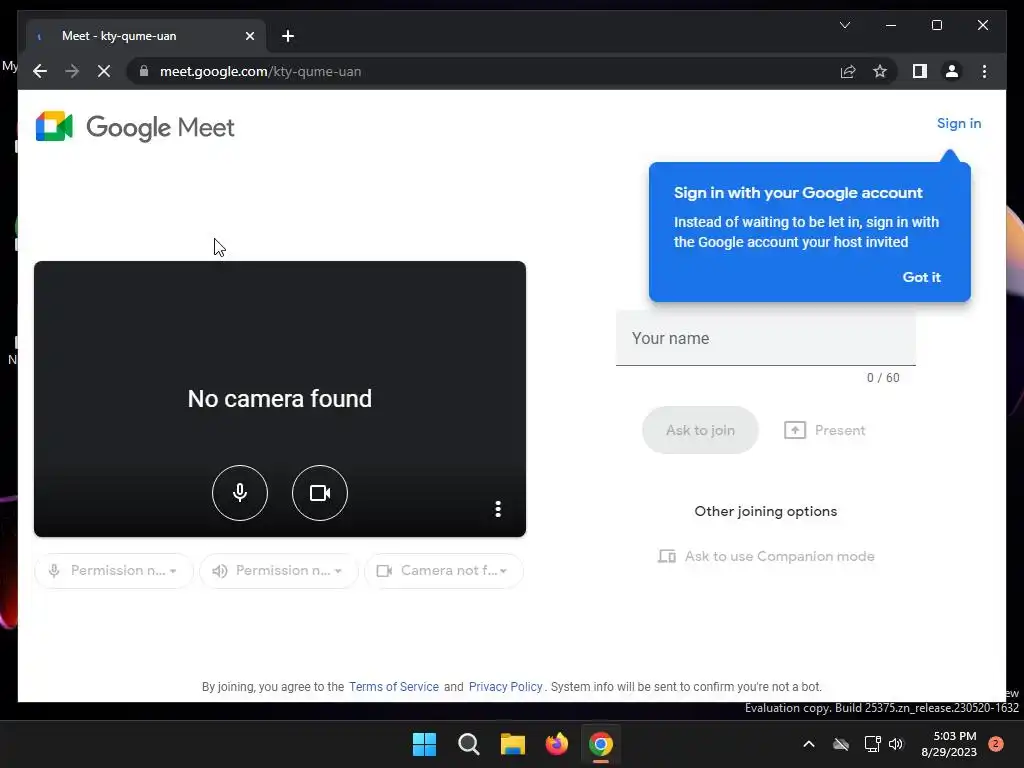The width and height of the screenshot is (1024, 768).
Task: Open the Windows Start menu
Action: click(424, 744)
